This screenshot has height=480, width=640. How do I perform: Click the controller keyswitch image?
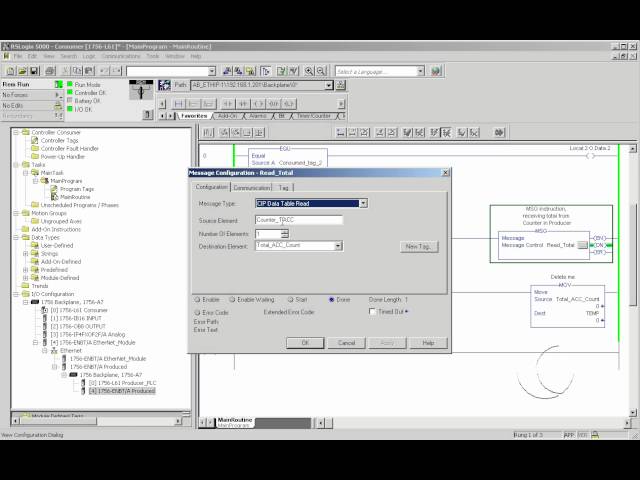(141, 90)
